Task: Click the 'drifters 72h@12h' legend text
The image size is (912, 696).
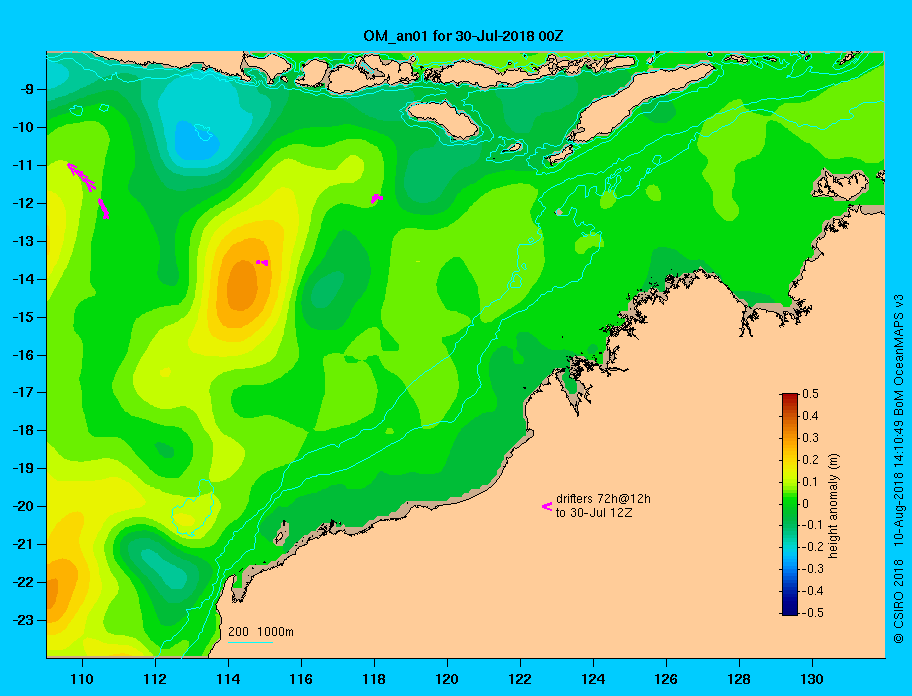Action: 603,499
